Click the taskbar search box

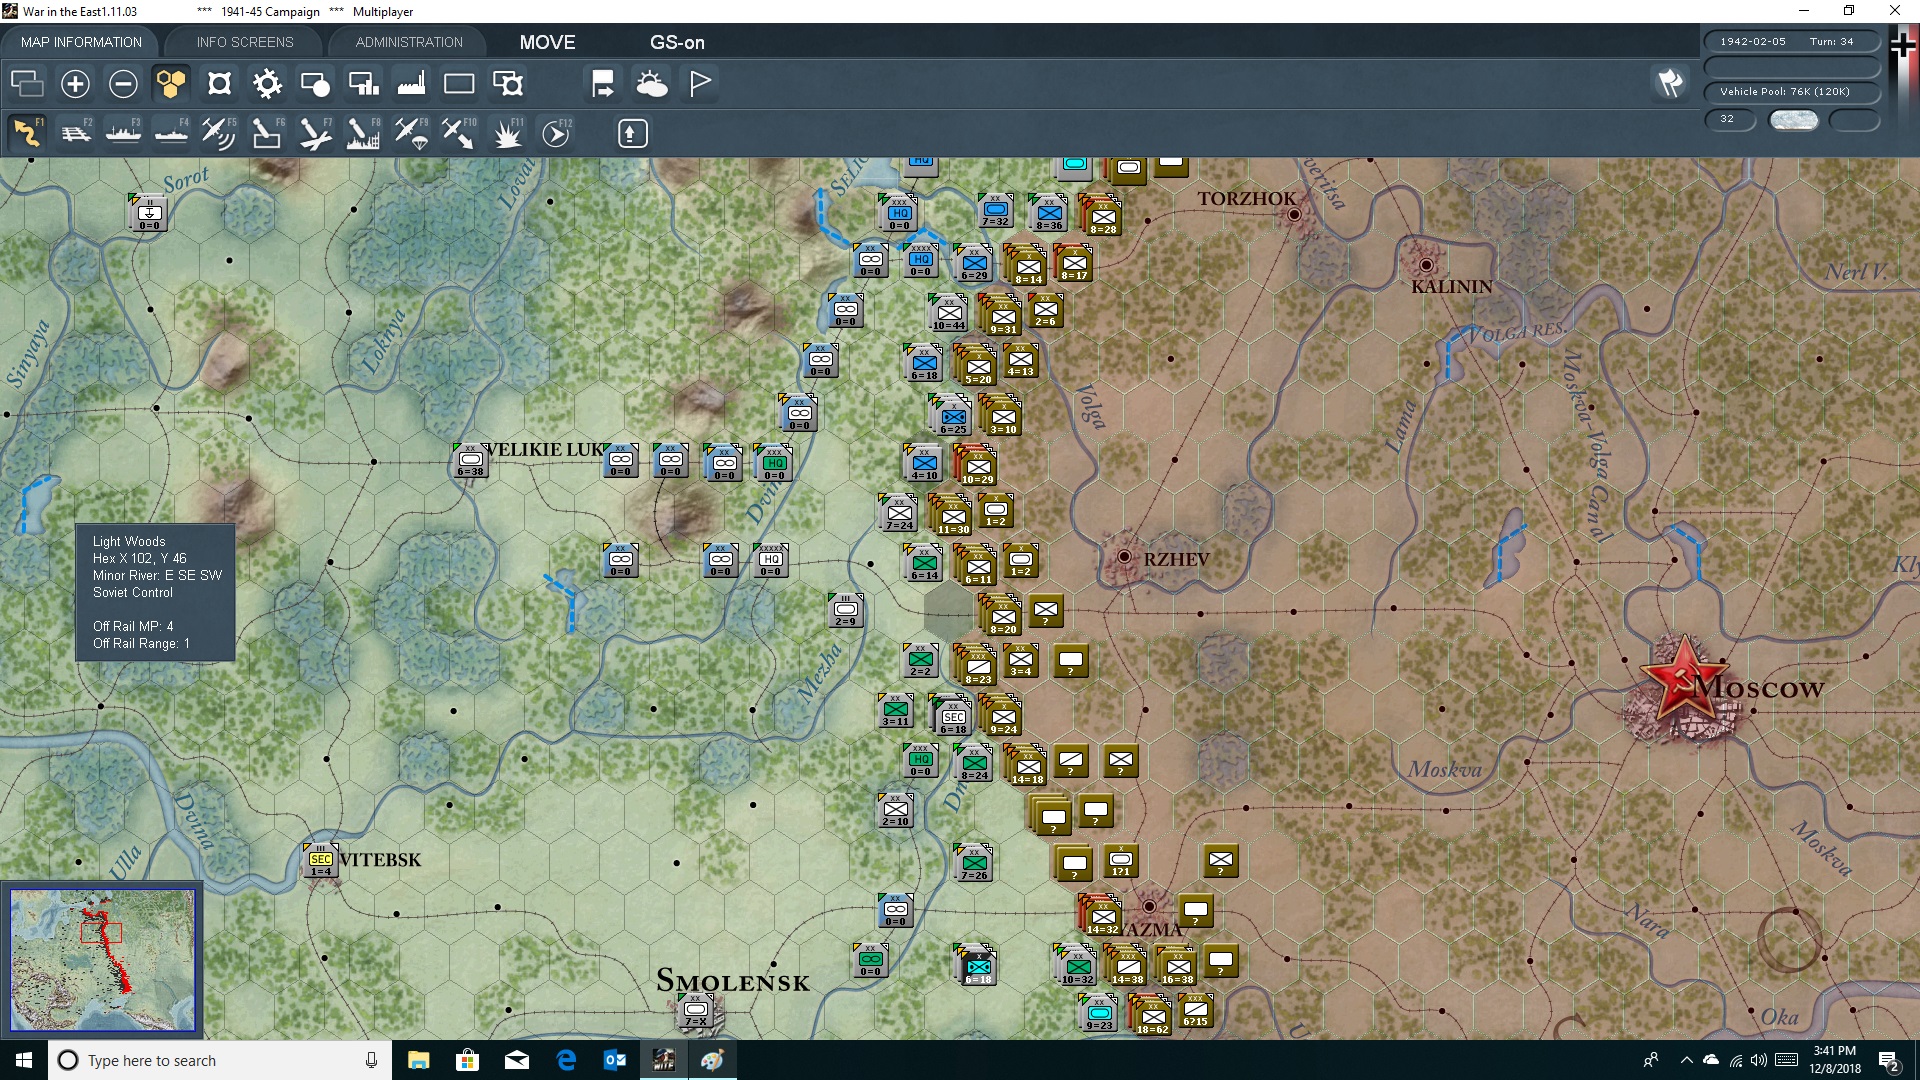coord(220,1060)
